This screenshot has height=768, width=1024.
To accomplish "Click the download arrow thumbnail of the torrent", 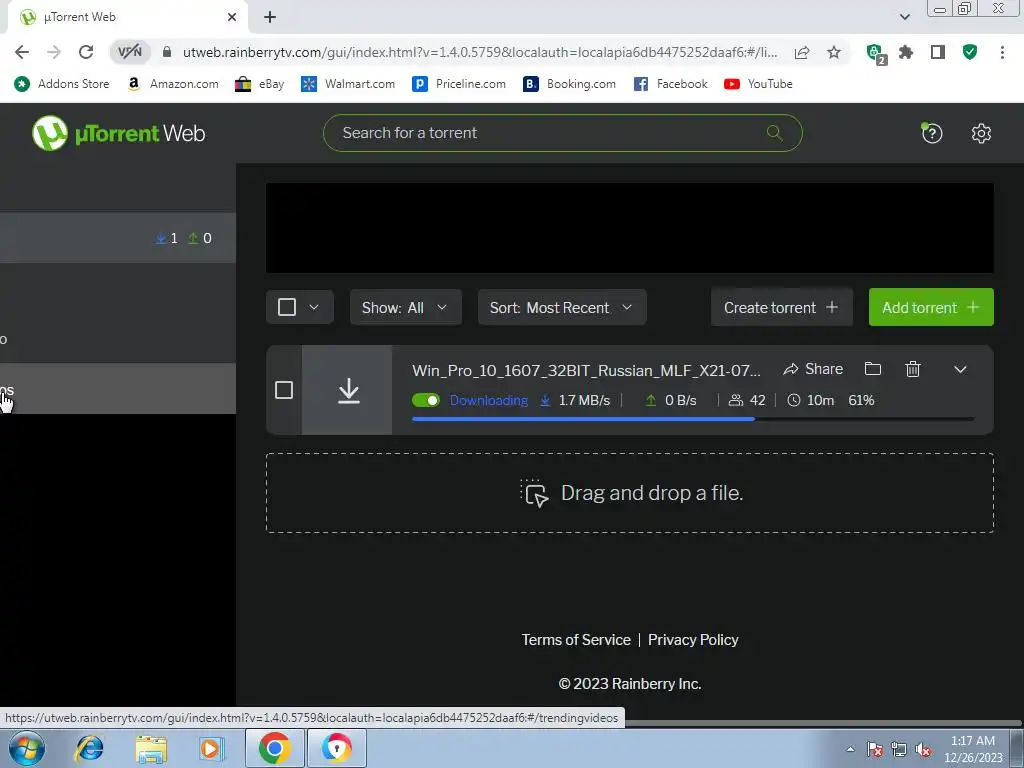I will point(347,391).
